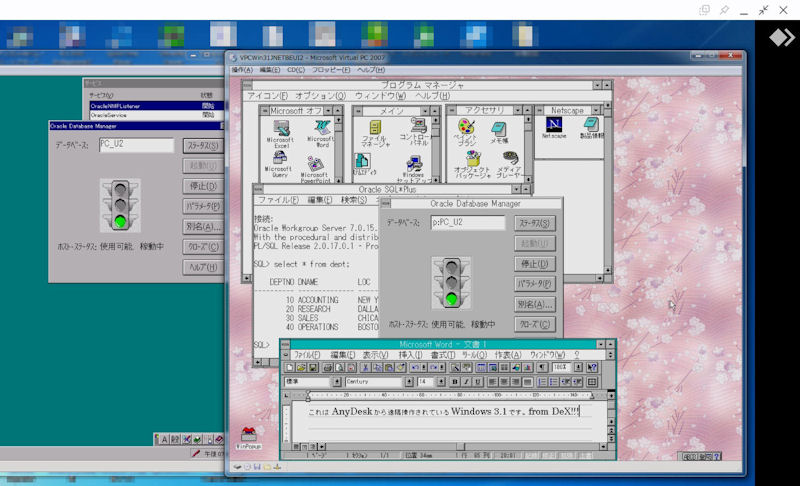Click the PC_U2 database input field

pyautogui.click(x=136, y=145)
